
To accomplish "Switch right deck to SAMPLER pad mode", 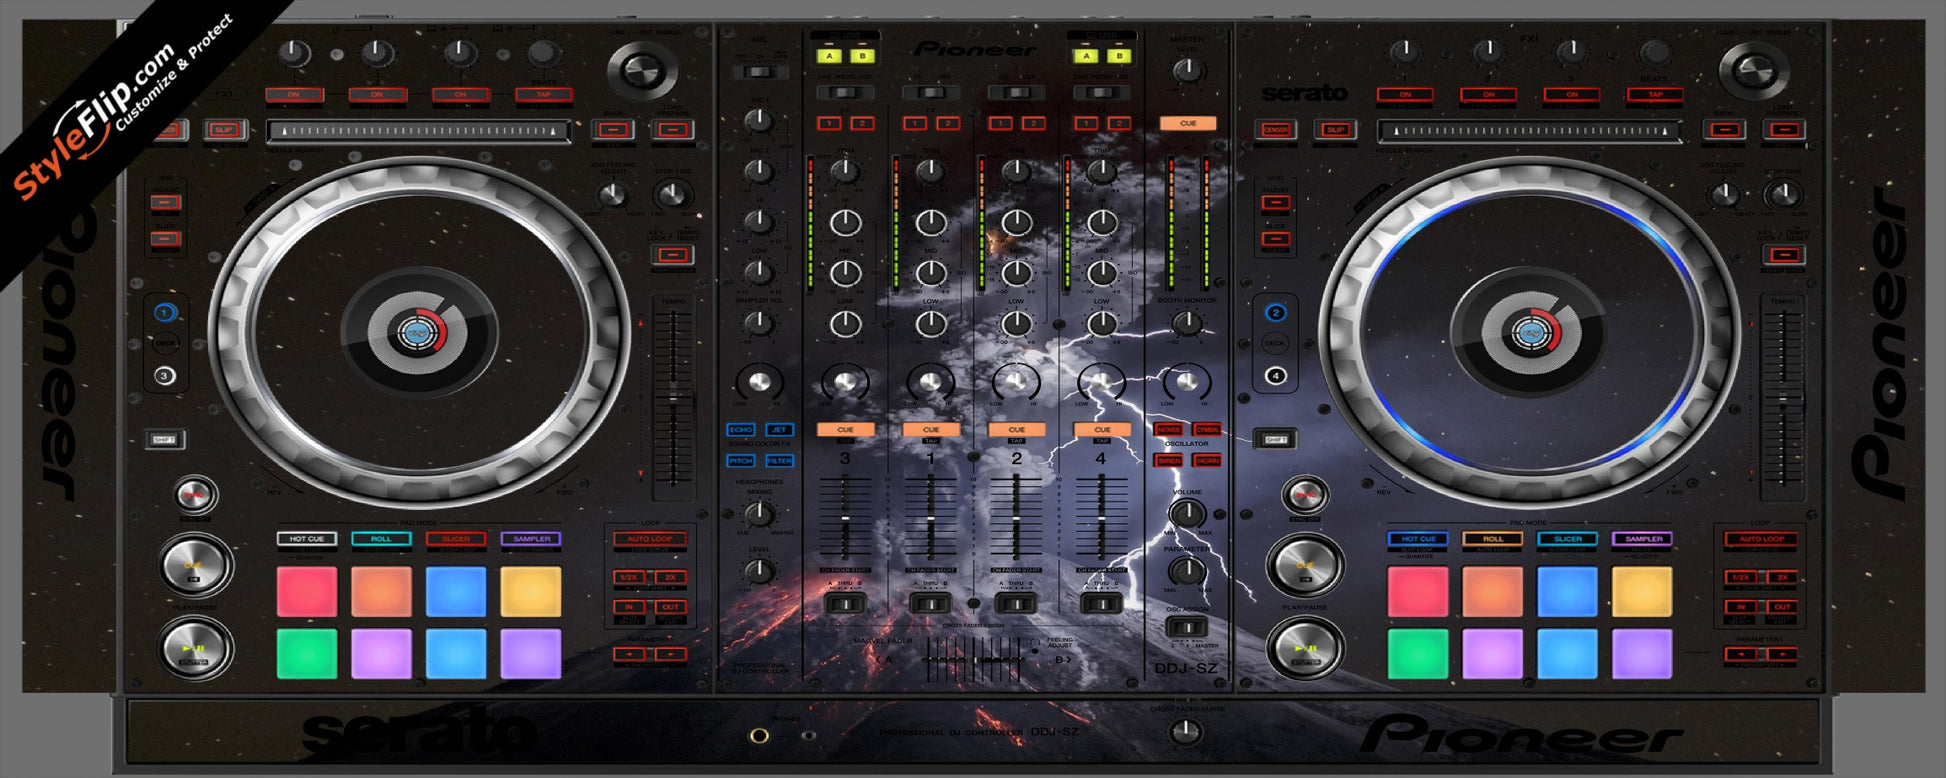I will pyautogui.click(x=1642, y=539).
